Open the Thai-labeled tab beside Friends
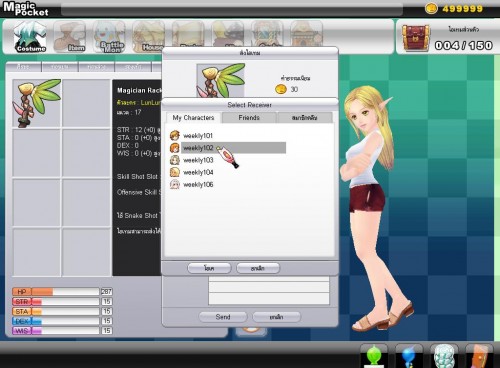This screenshot has height=368, width=500. point(305,118)
